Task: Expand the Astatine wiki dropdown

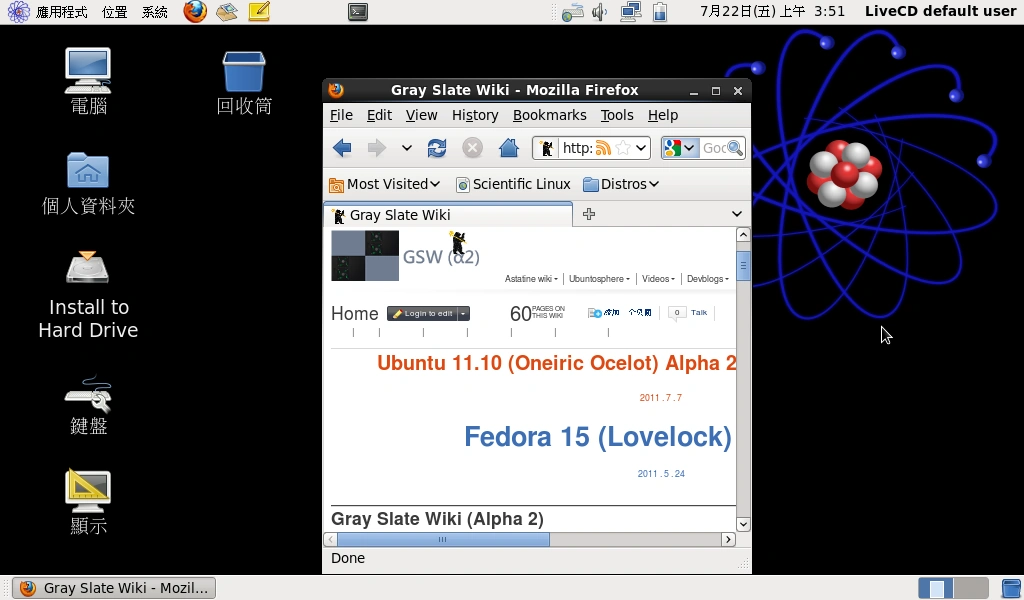Action: (x=531, y=279)
